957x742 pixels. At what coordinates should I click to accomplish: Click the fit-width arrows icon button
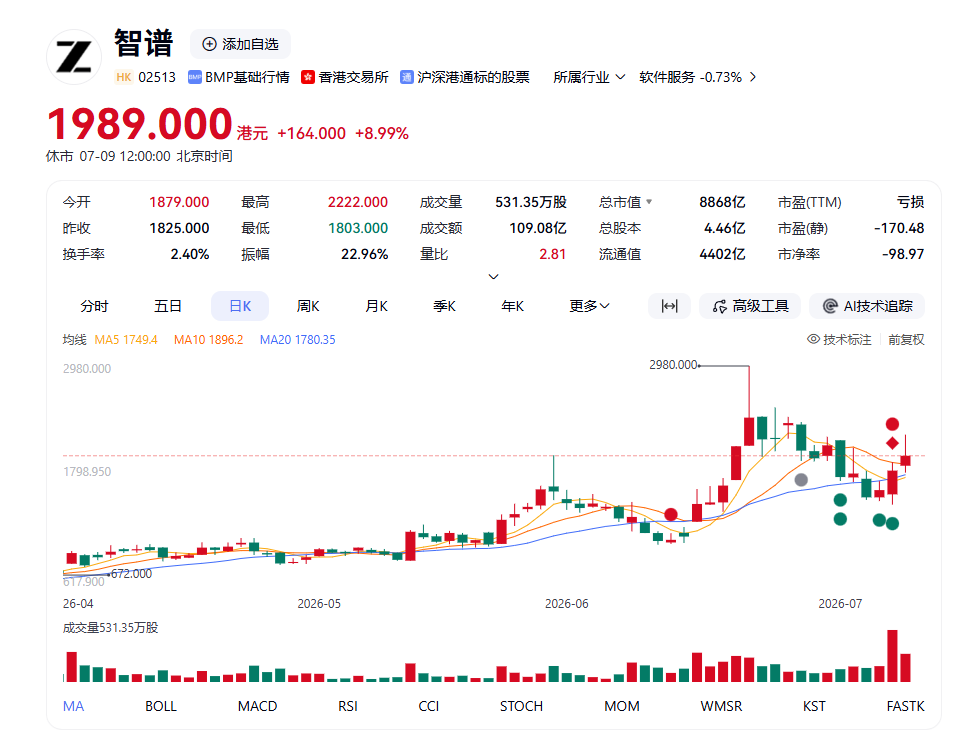[x=670, y=306]
